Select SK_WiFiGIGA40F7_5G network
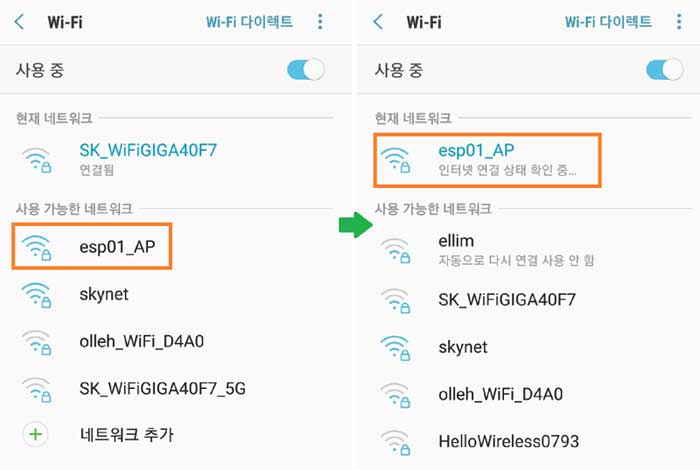Screen dimensions: 700x470 click(x=174, y=389)
